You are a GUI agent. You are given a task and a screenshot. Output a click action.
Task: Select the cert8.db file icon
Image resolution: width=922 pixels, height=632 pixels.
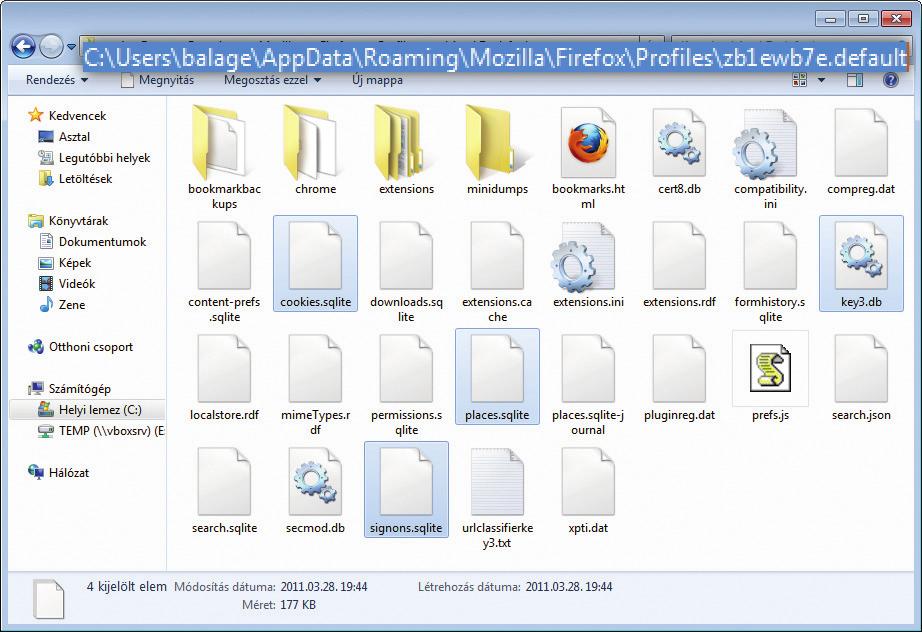[679, 143]
